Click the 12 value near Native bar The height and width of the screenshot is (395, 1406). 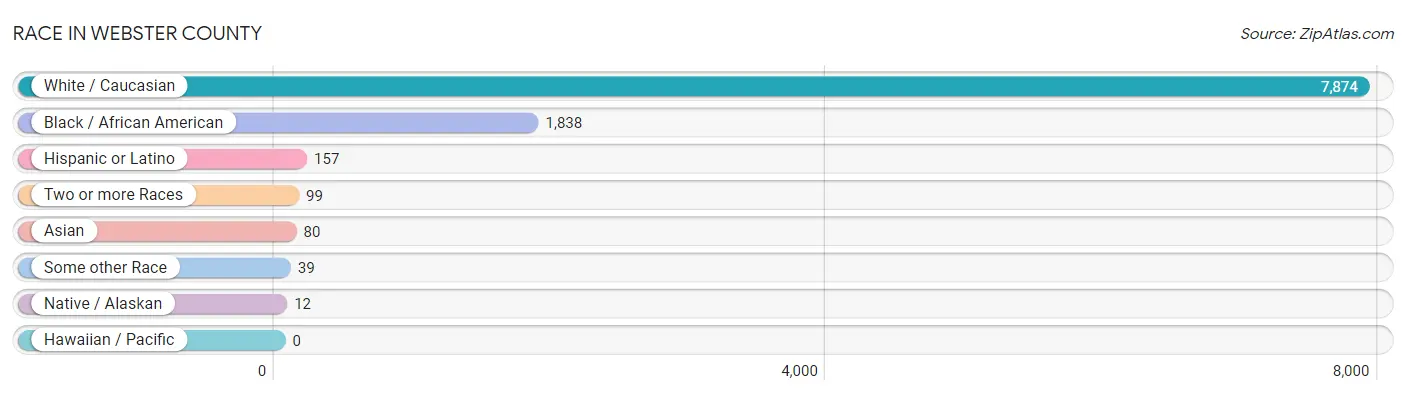[x=303, y=304]
